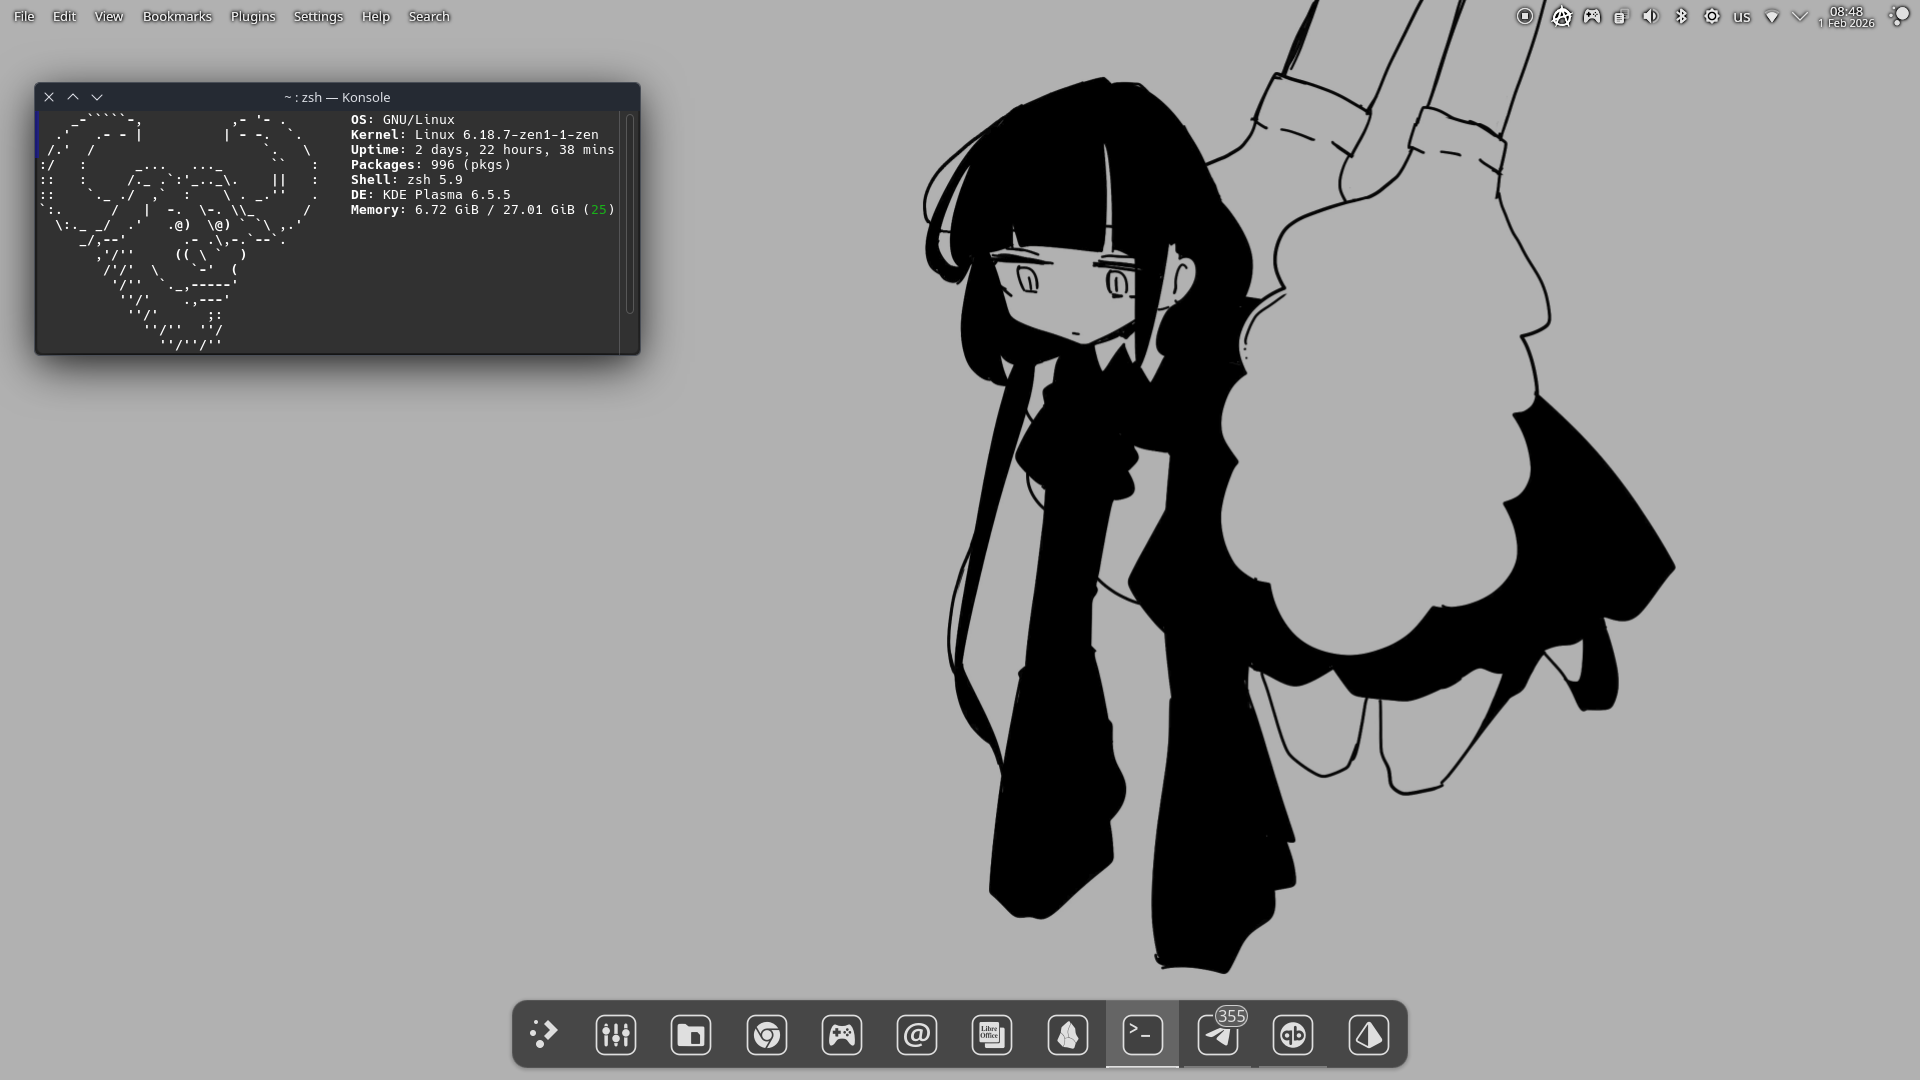The width and height of the screenshot is (1920, 1080).
Task: Open the game controller app in dock
Action: (x=842, y=1034)
